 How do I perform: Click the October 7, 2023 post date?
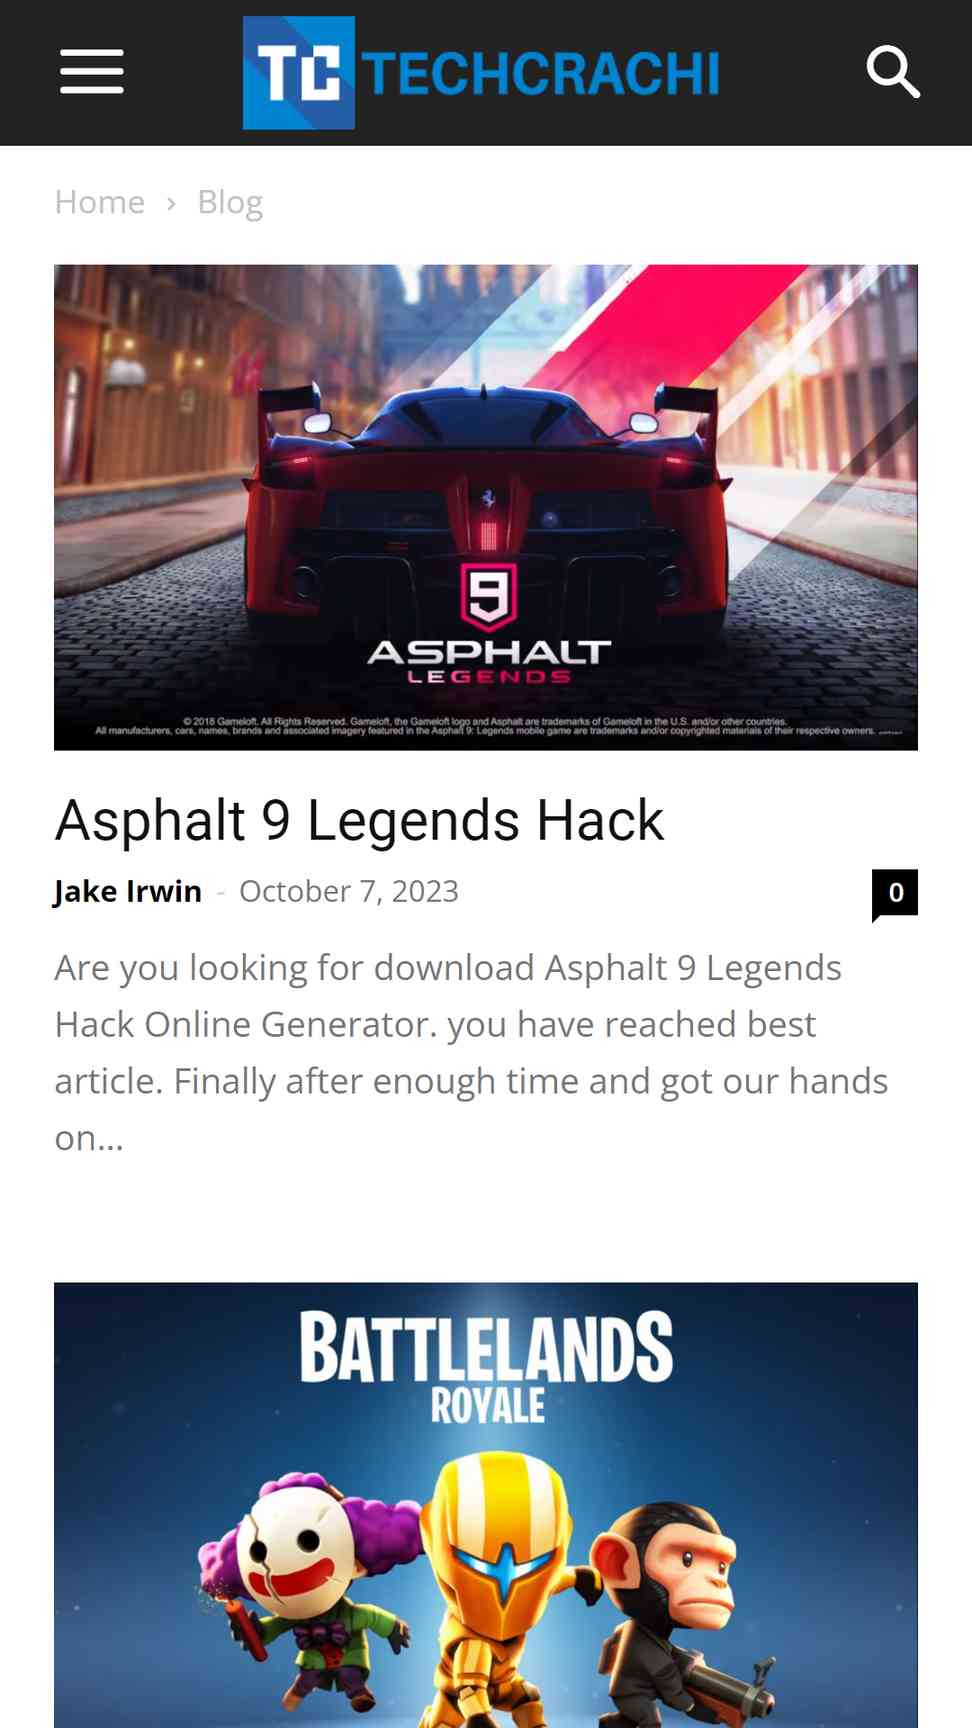349,891
